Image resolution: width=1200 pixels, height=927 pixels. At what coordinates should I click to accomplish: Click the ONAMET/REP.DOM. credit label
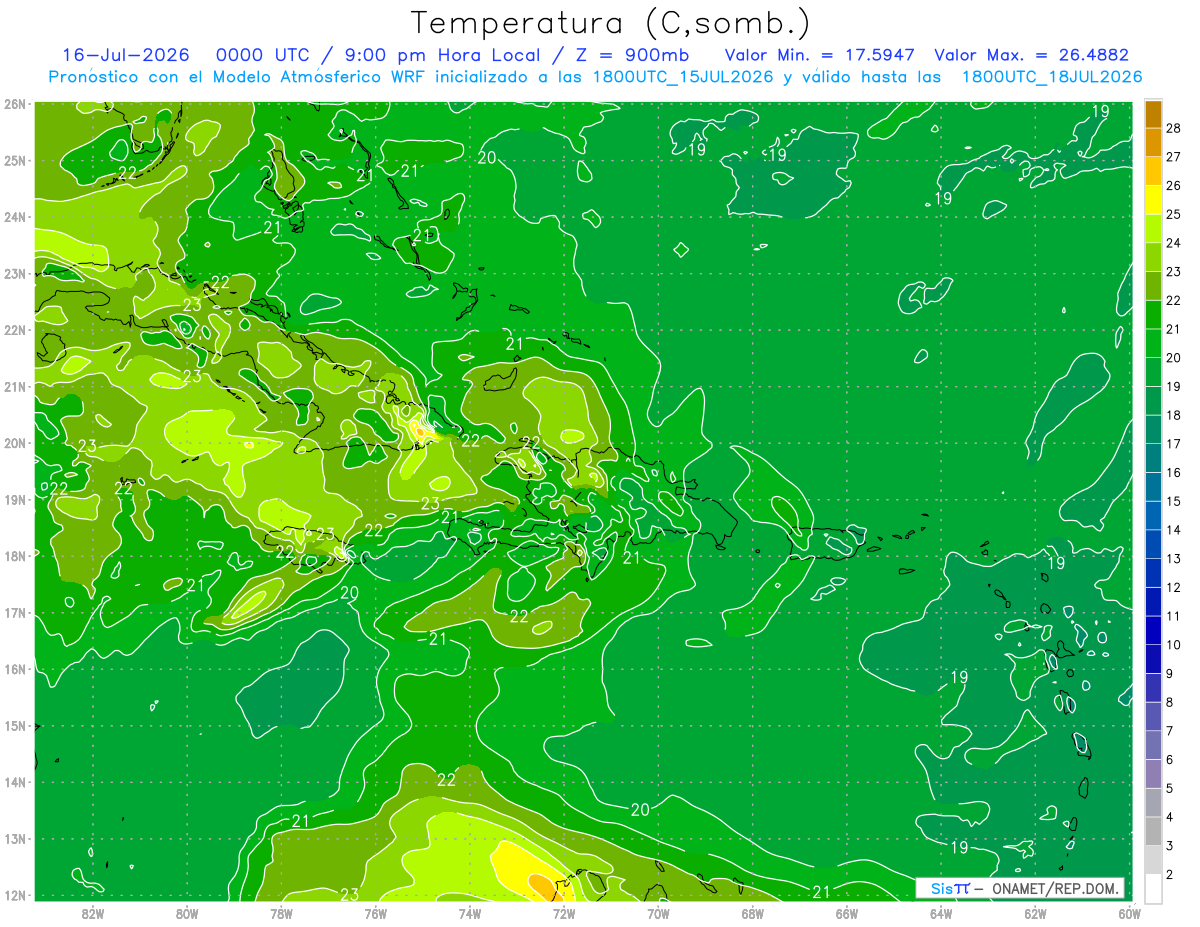click(x=1054, y=888)
